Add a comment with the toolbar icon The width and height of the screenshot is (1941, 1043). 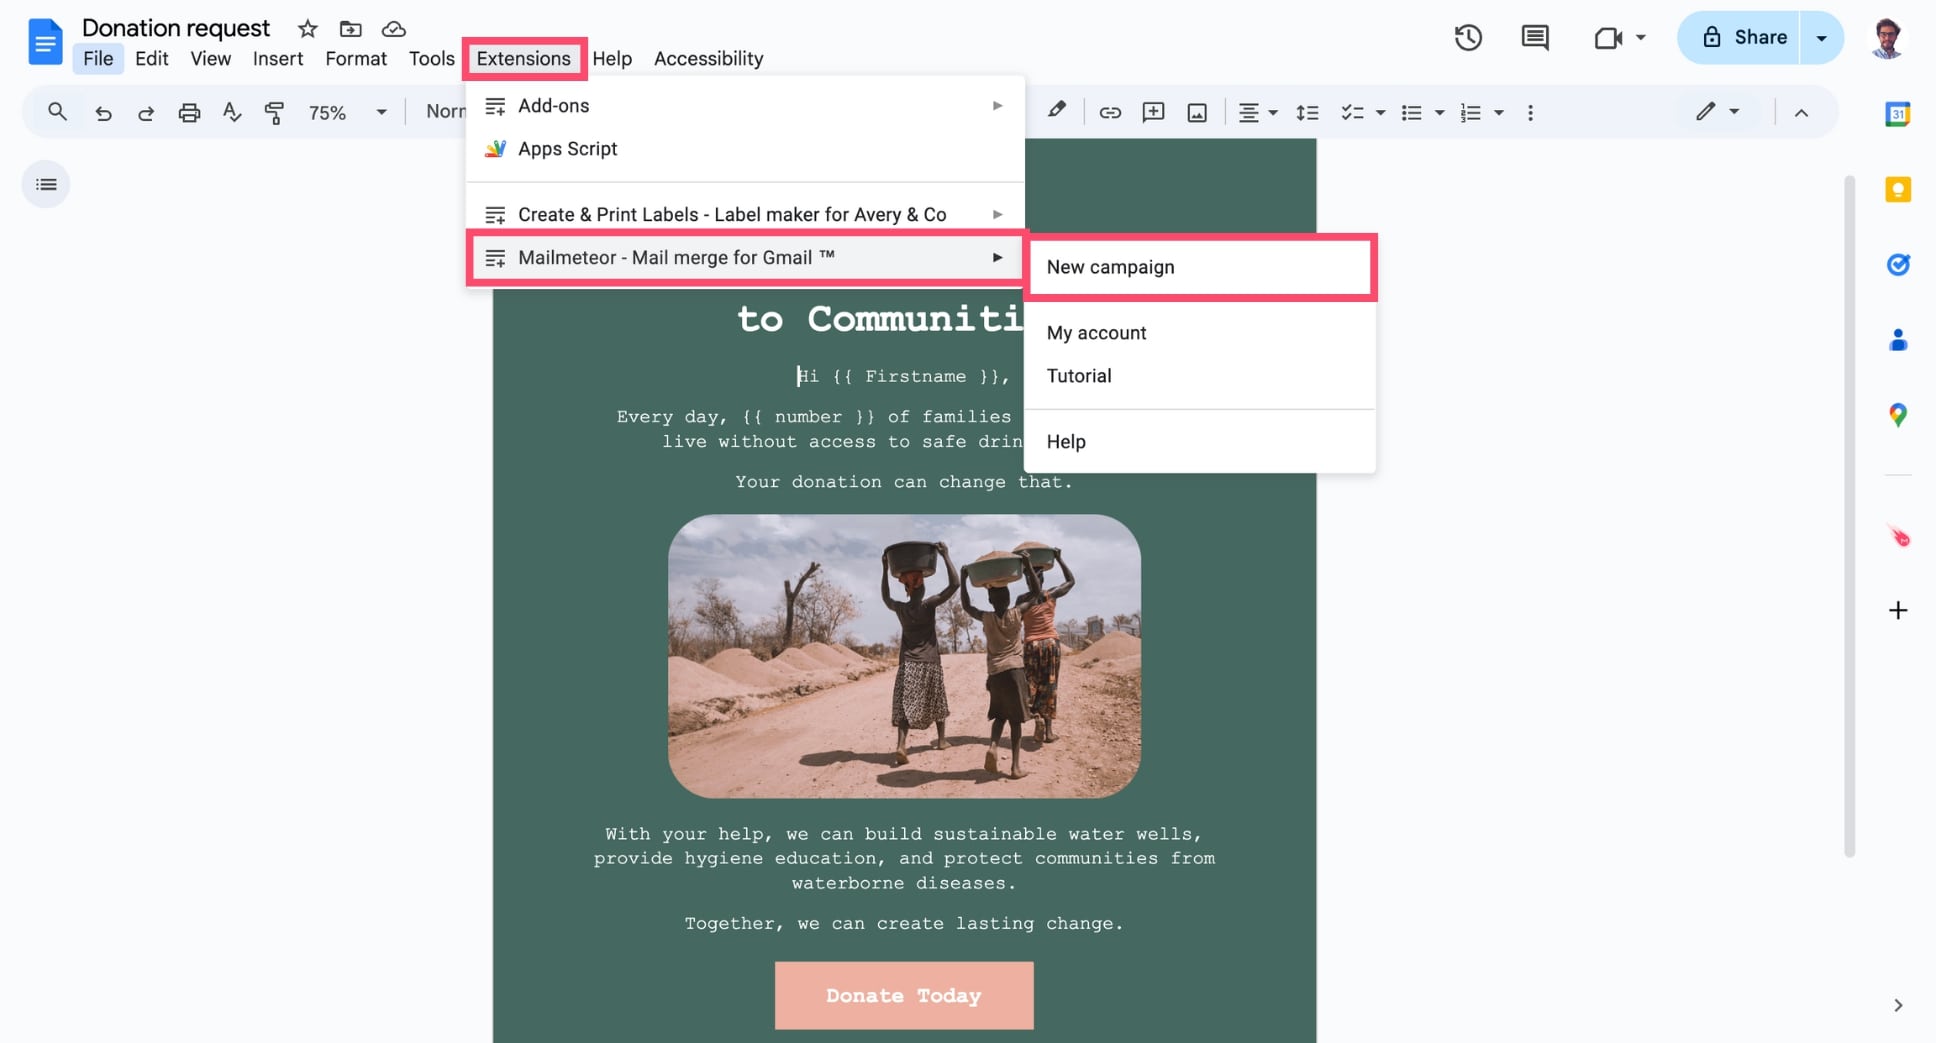[x=1152, y=112]
